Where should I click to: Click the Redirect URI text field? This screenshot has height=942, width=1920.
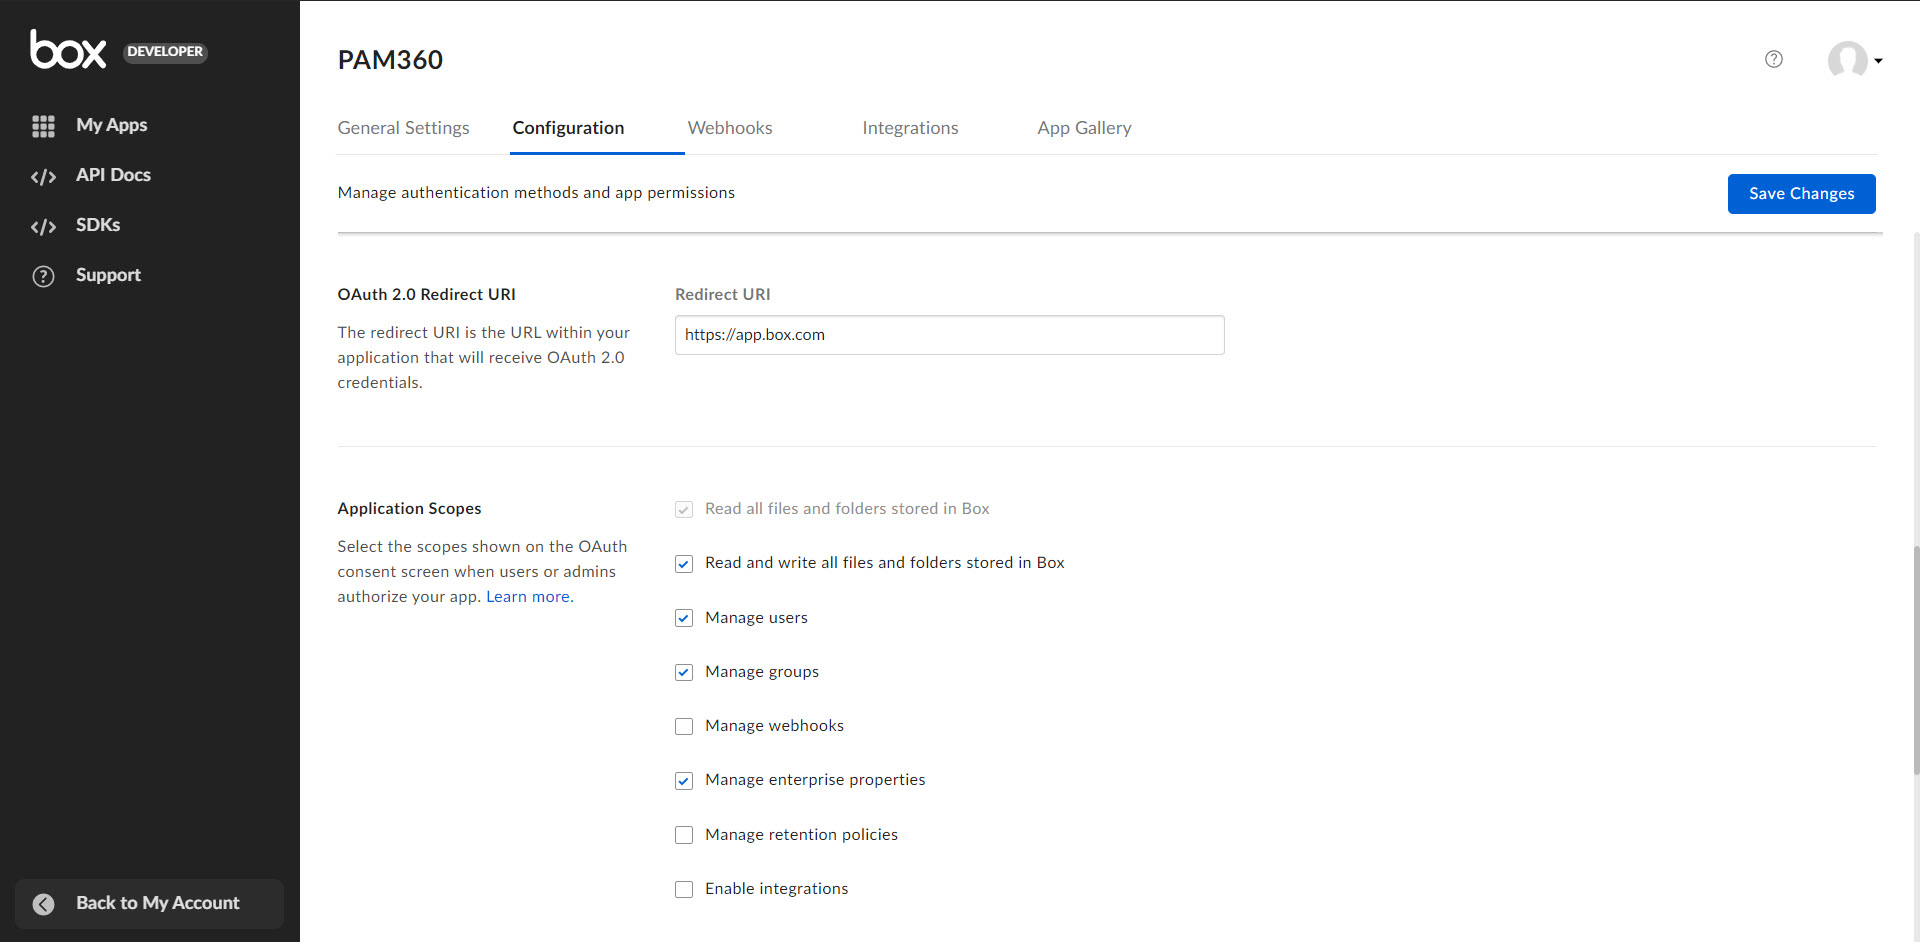click(949, 335)
